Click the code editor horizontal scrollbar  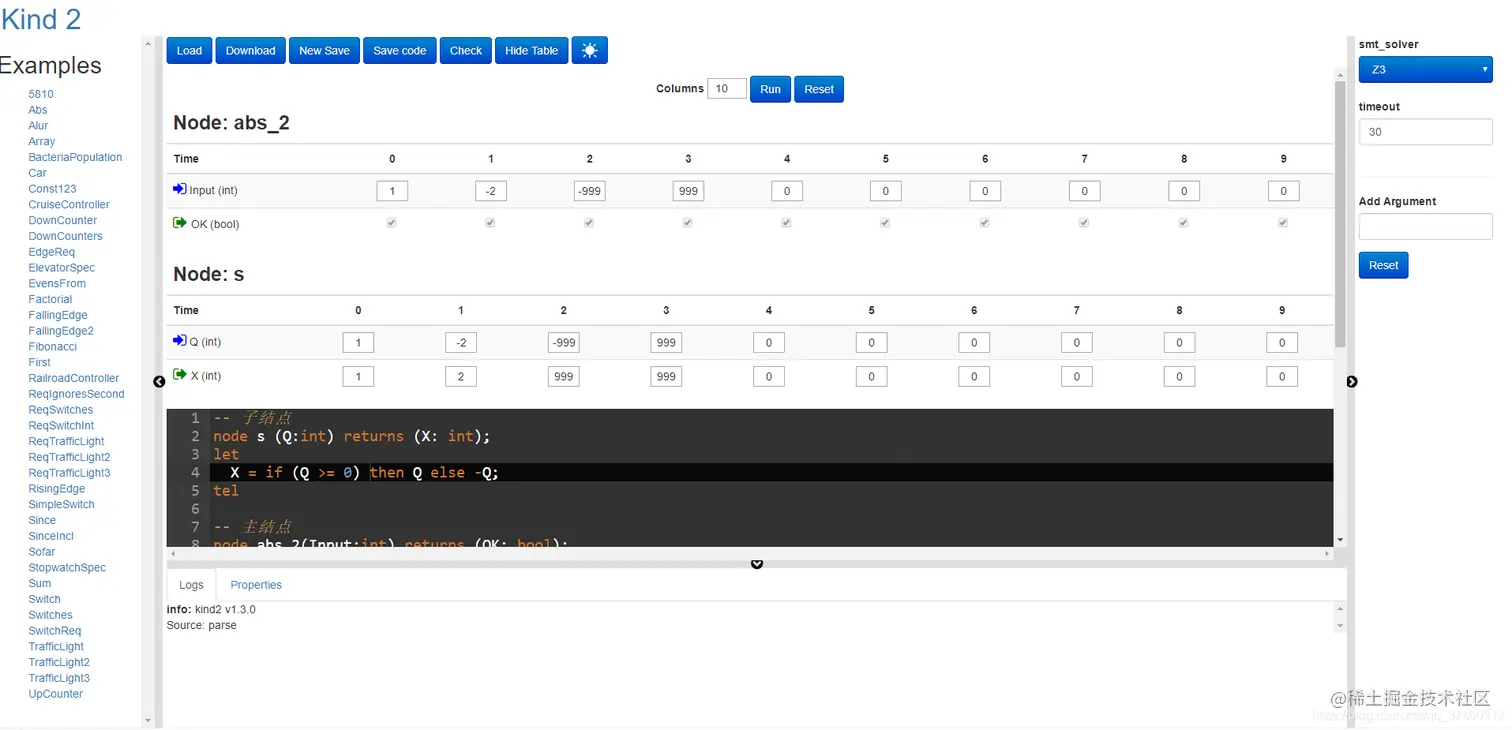click(x=750, y=553)
